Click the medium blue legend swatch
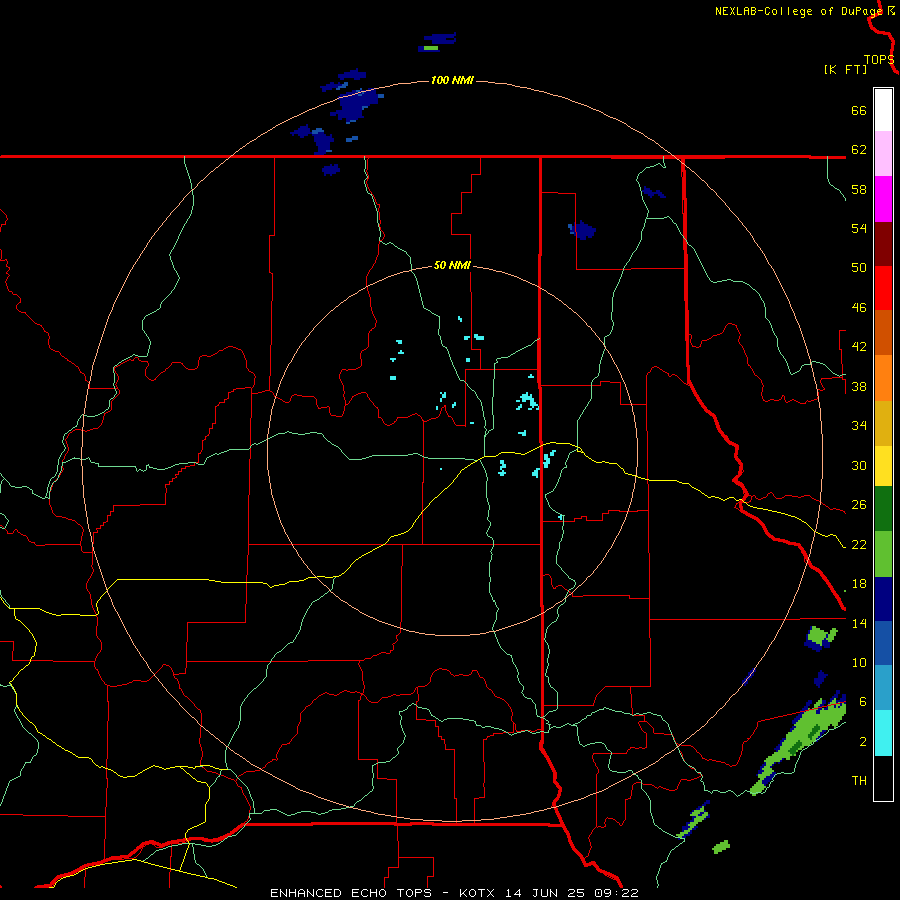Screen dimensions: 900x900 click(883, 643)
